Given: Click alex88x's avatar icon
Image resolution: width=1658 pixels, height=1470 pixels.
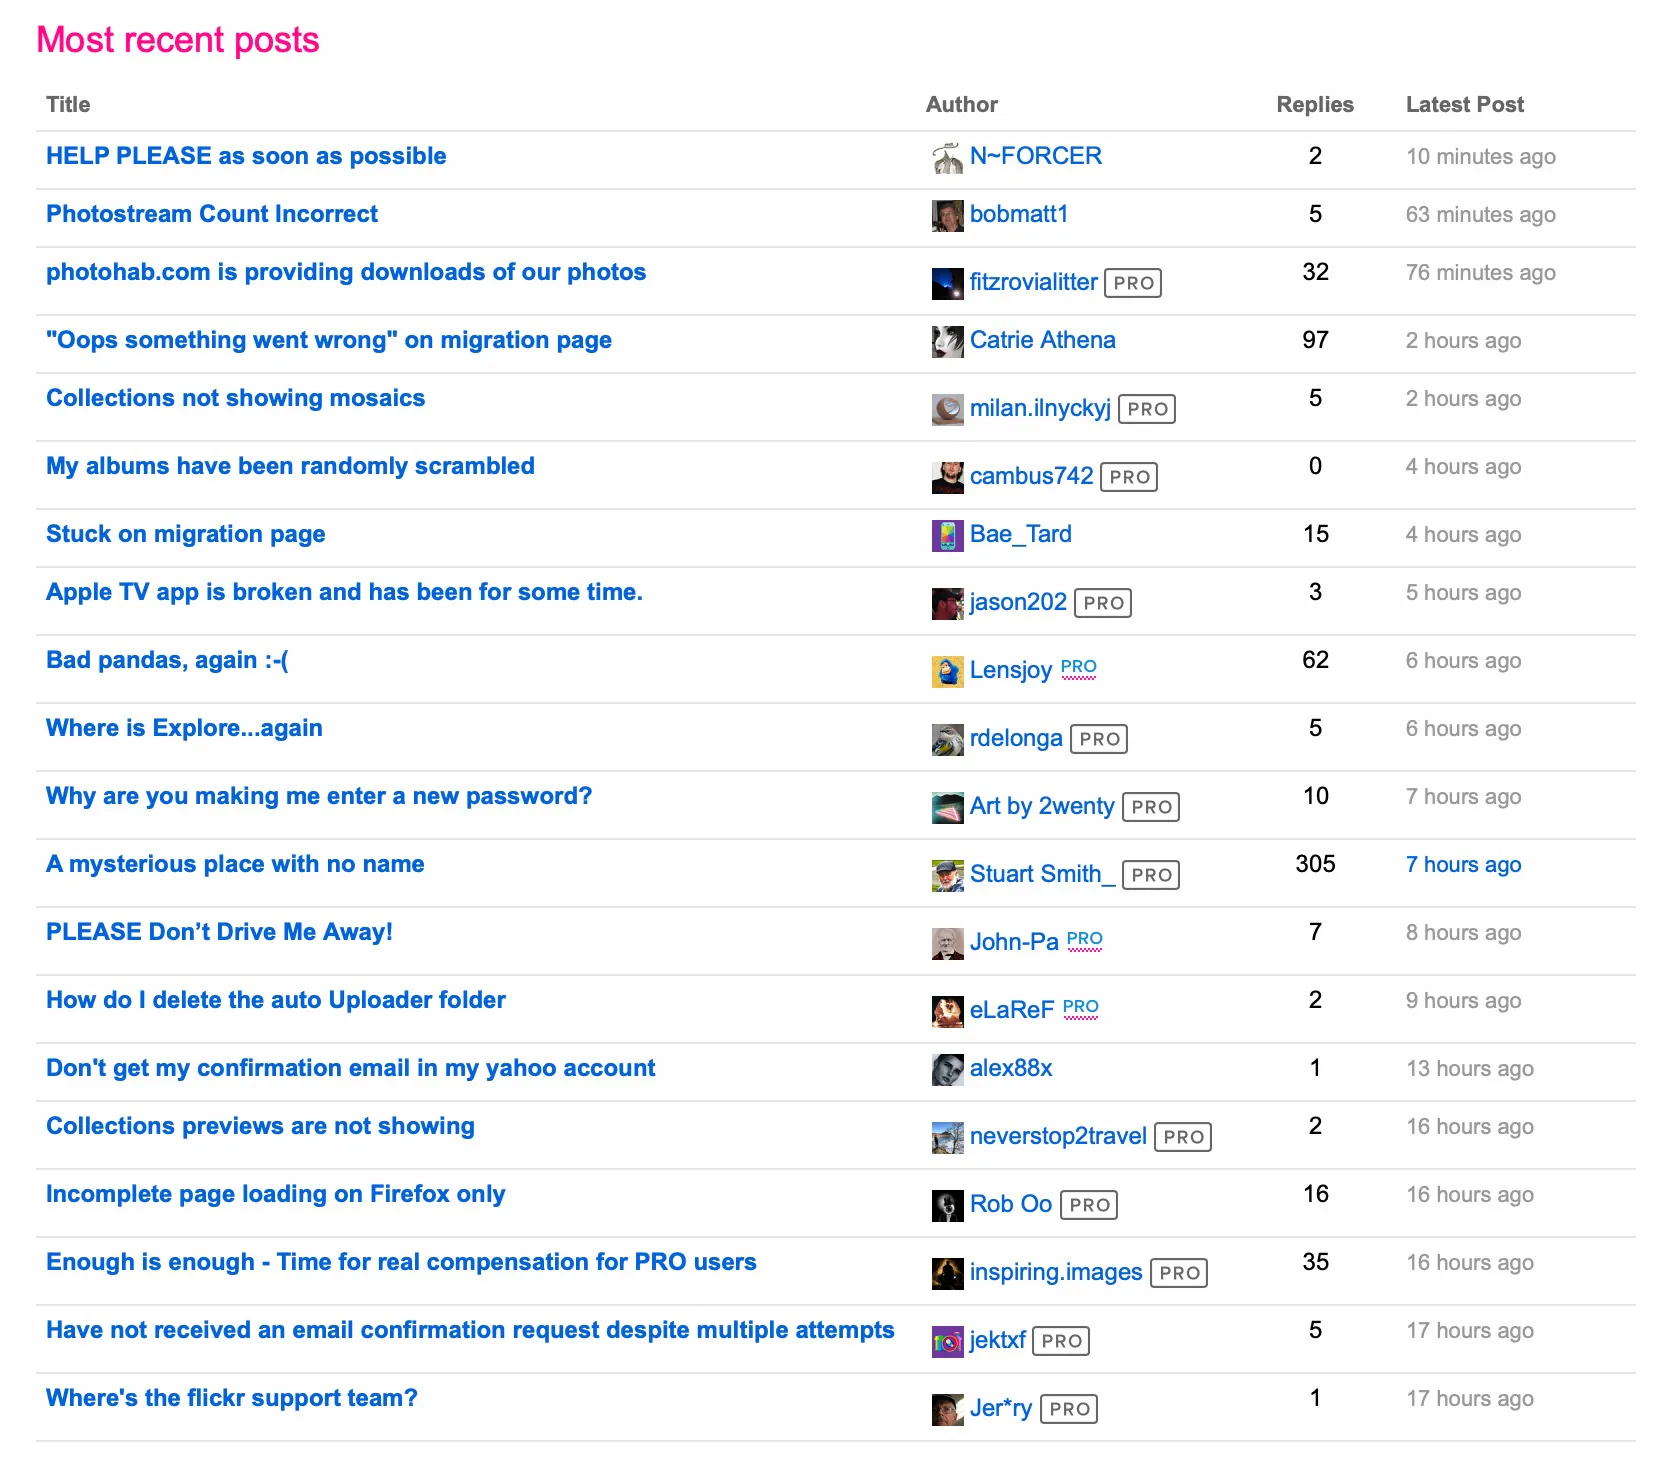Looking at the screenshot, I should [947, 1070].
